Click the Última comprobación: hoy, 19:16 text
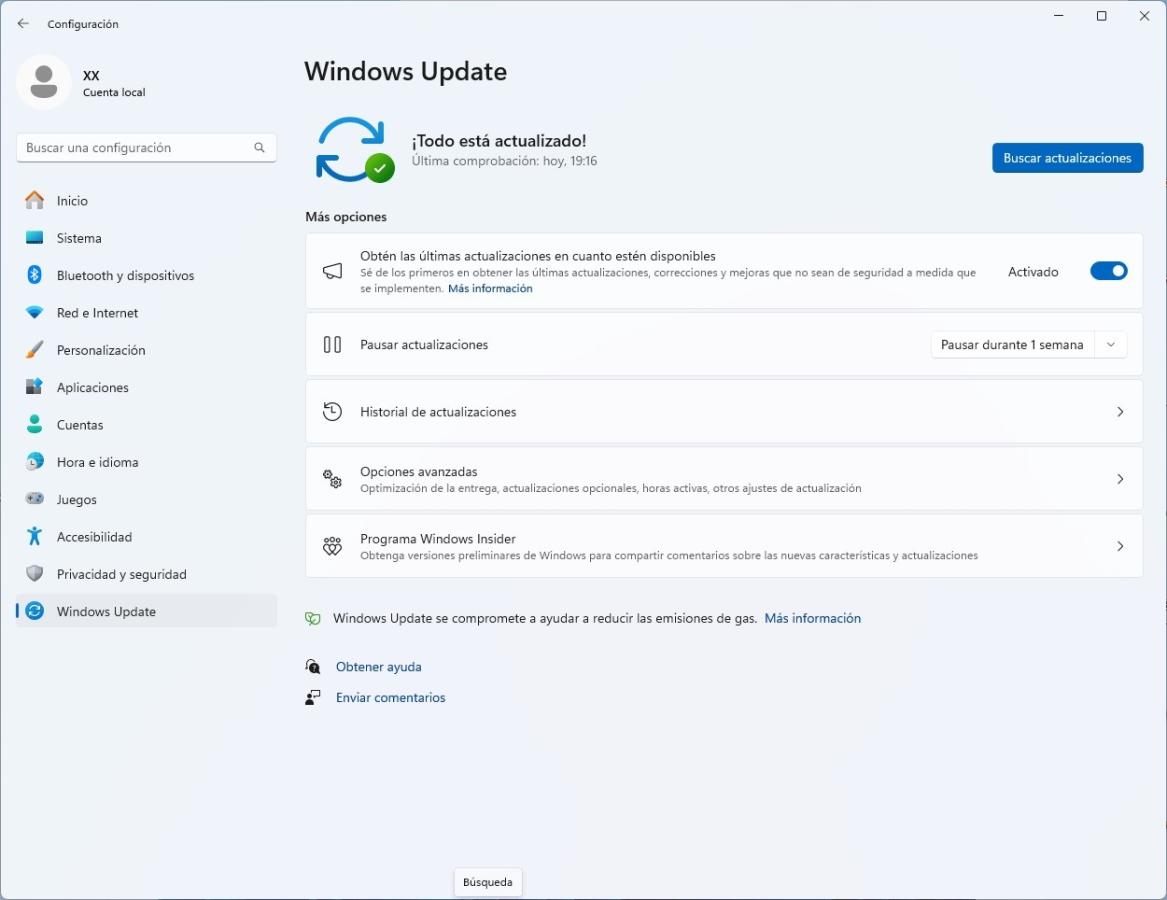This screenshot has width=1167, height=900. tap(504, 161)
